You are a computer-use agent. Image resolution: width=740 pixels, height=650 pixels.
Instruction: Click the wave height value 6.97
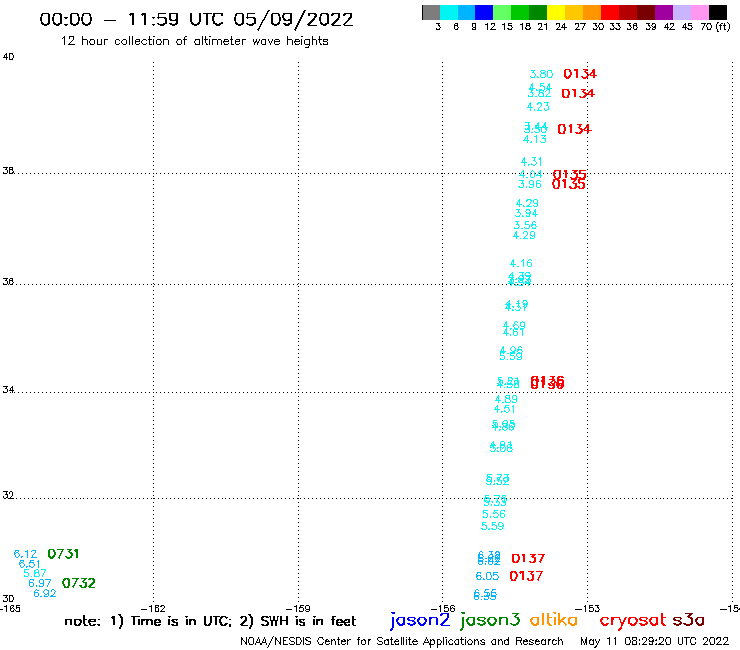[40, 583]
